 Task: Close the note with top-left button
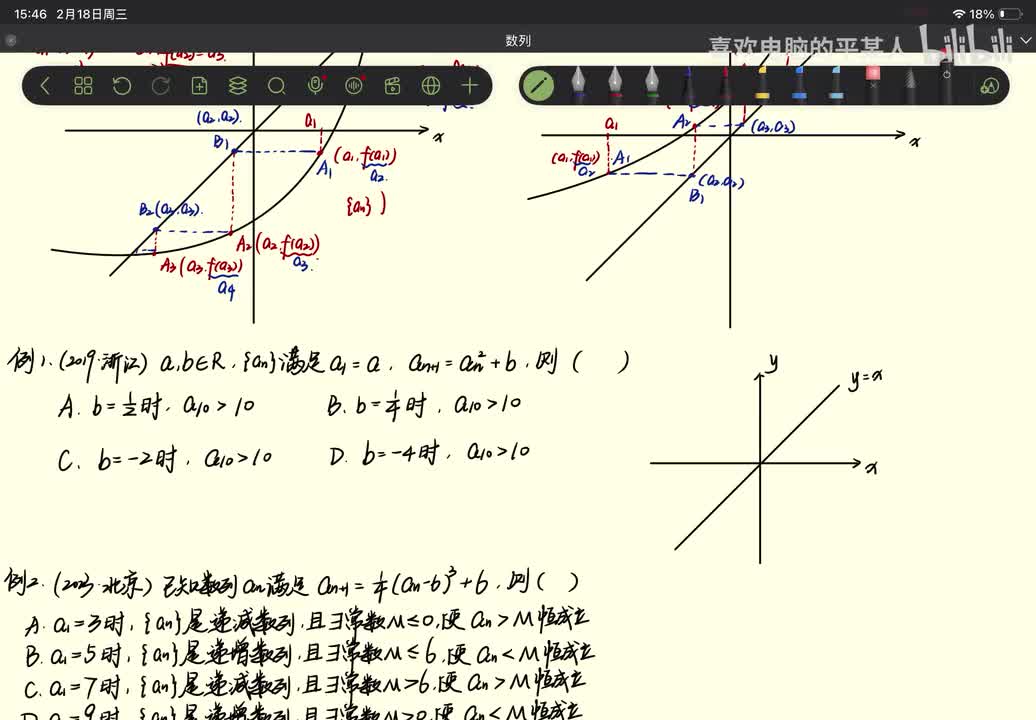click(11, 40)
